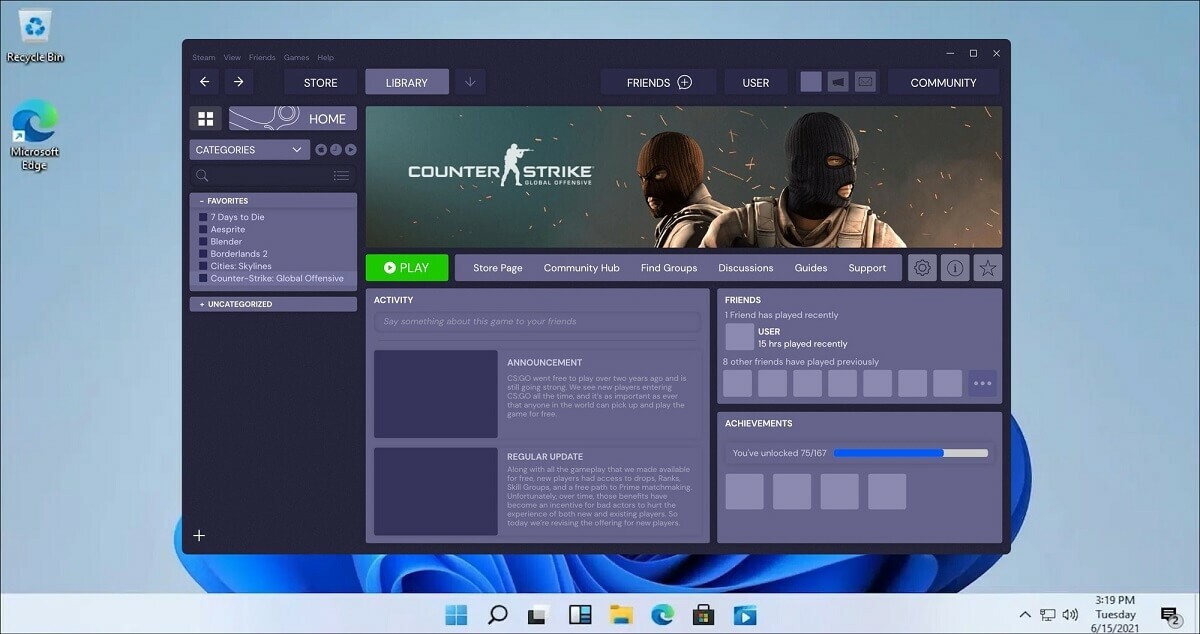Open the Games menu
The width and height of the screenshot is (1200, 634).
pos(296,57)
